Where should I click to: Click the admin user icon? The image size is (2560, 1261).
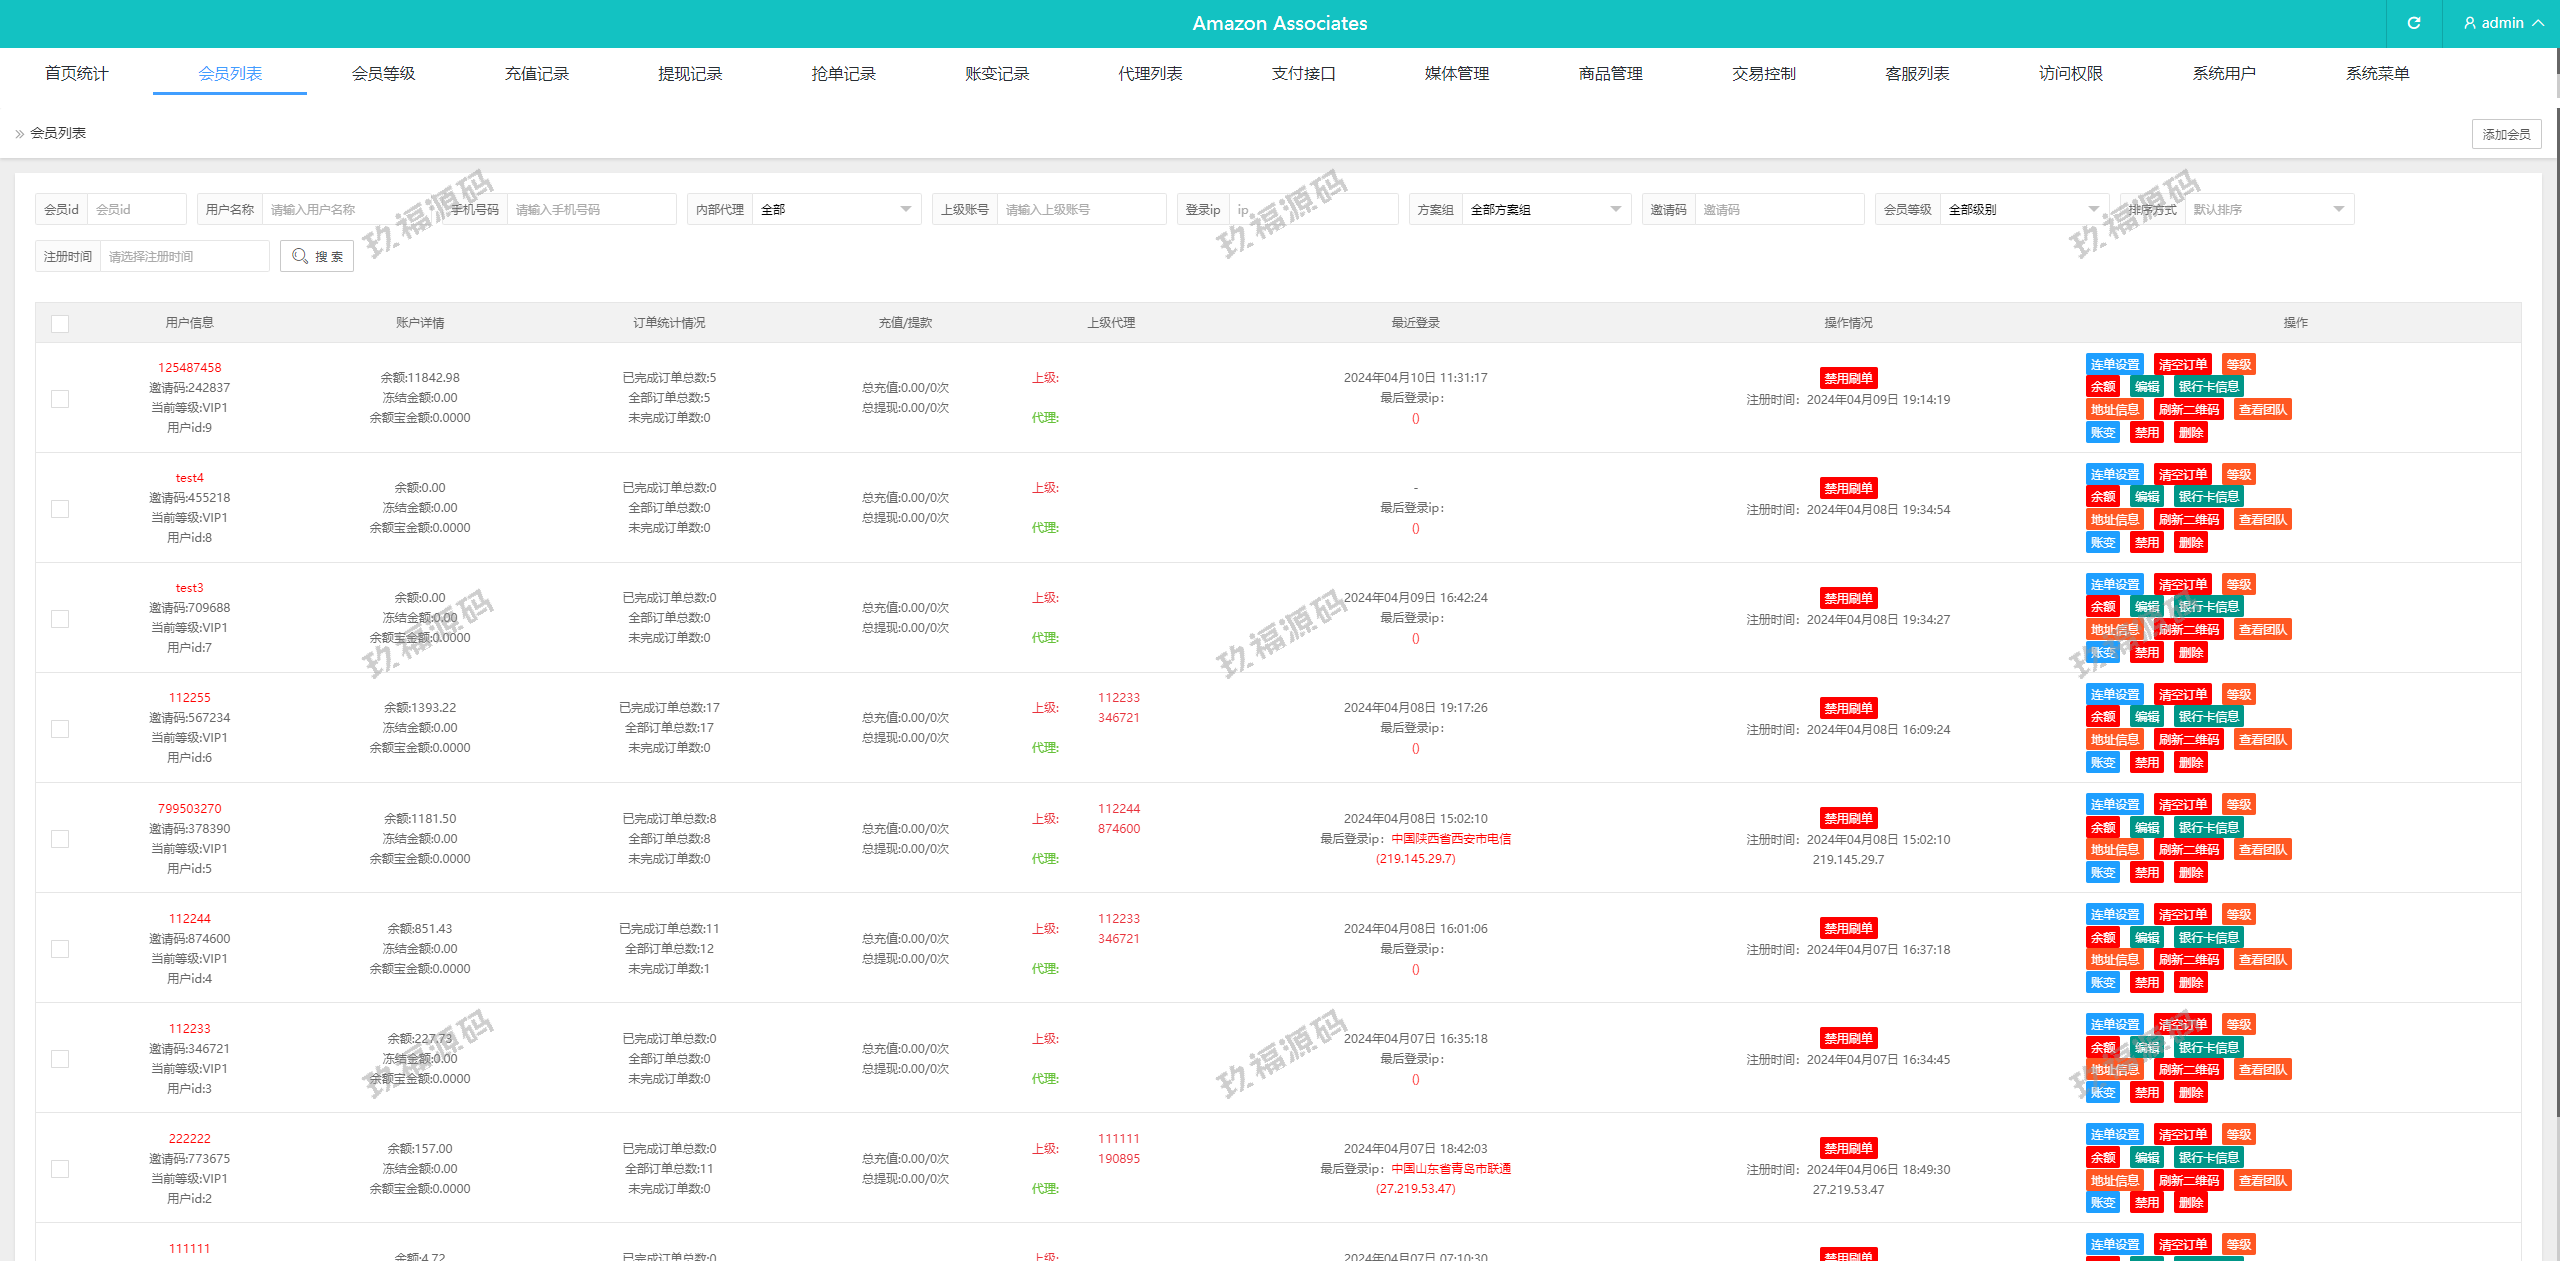point(2470,23)
